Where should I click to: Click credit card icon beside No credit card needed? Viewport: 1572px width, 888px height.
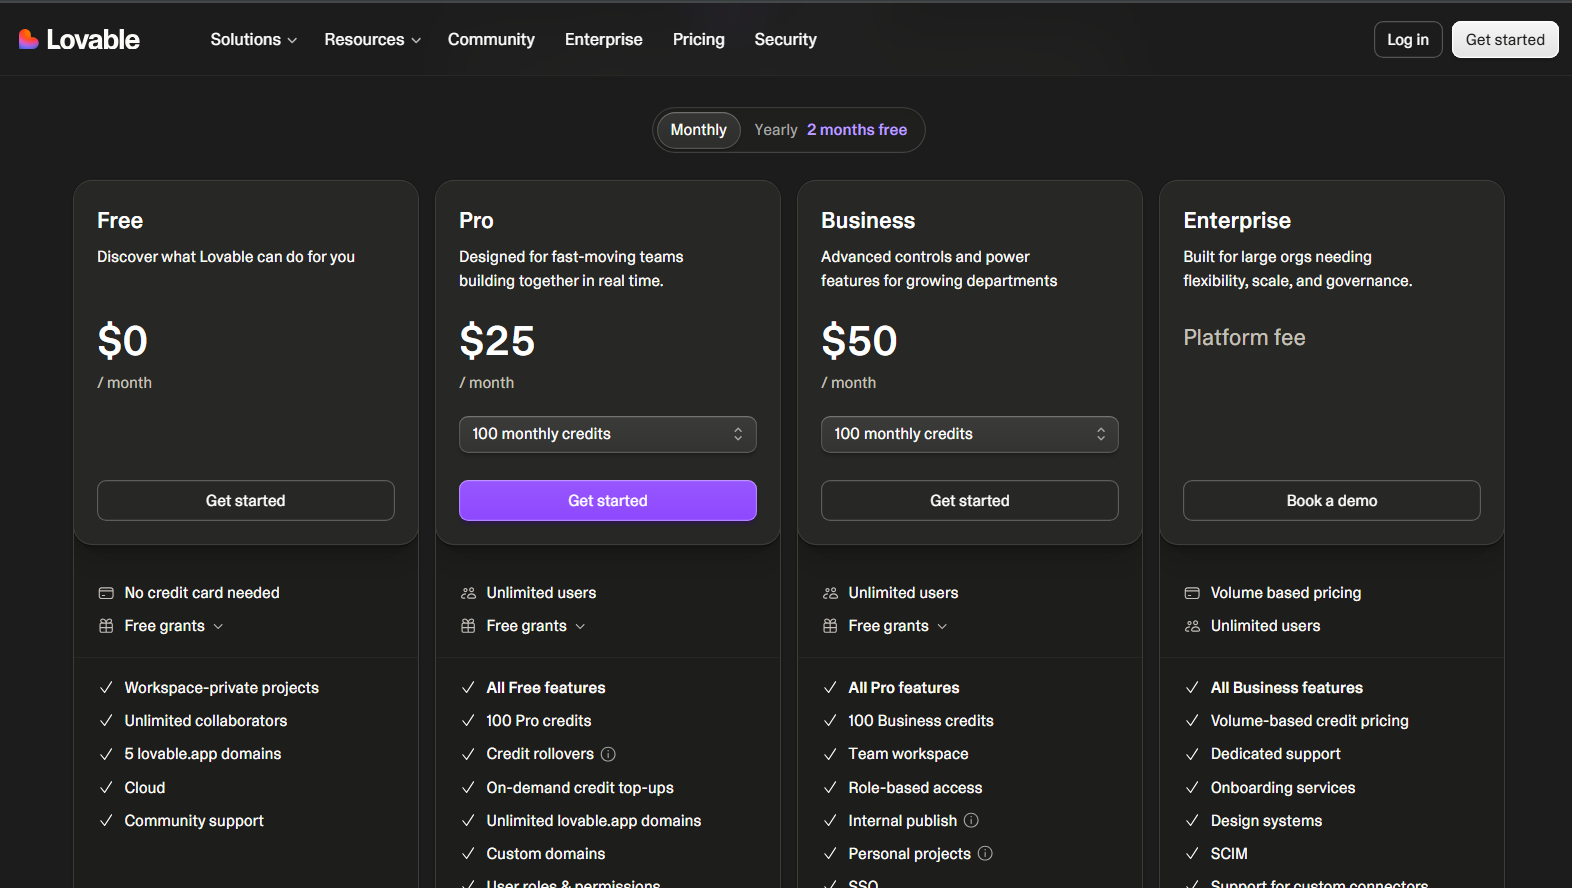pyautogui.click(x=106, y=593)
